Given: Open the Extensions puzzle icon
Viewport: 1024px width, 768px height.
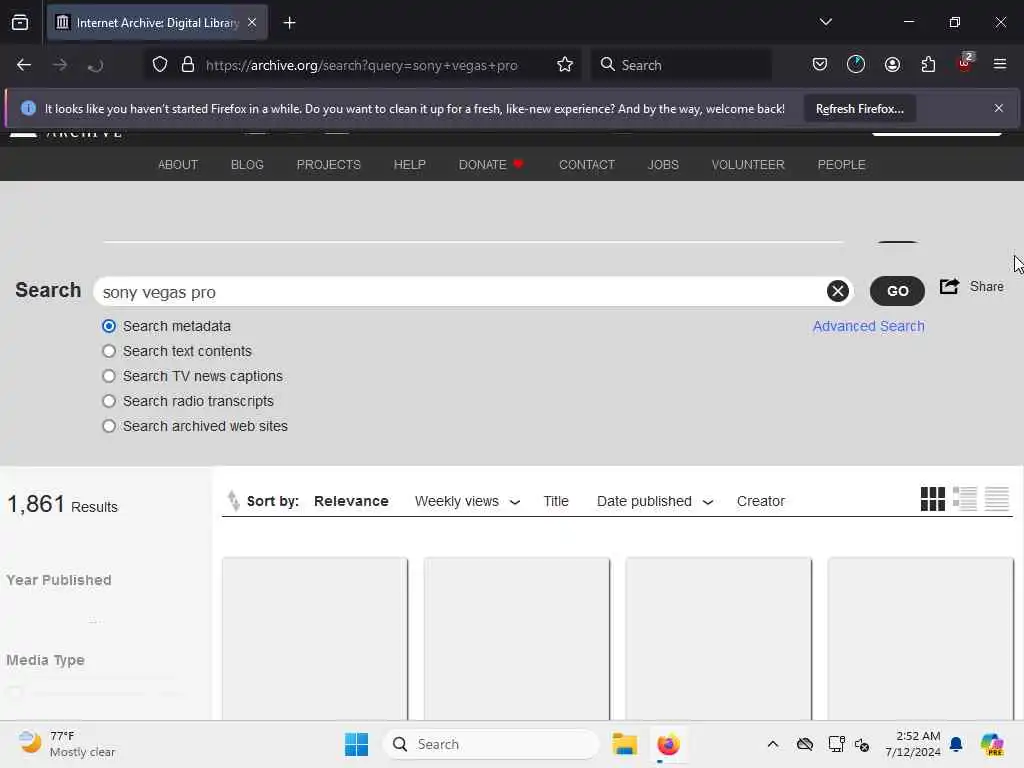Looking at the screenshot, I should click(x=928, y=65).
